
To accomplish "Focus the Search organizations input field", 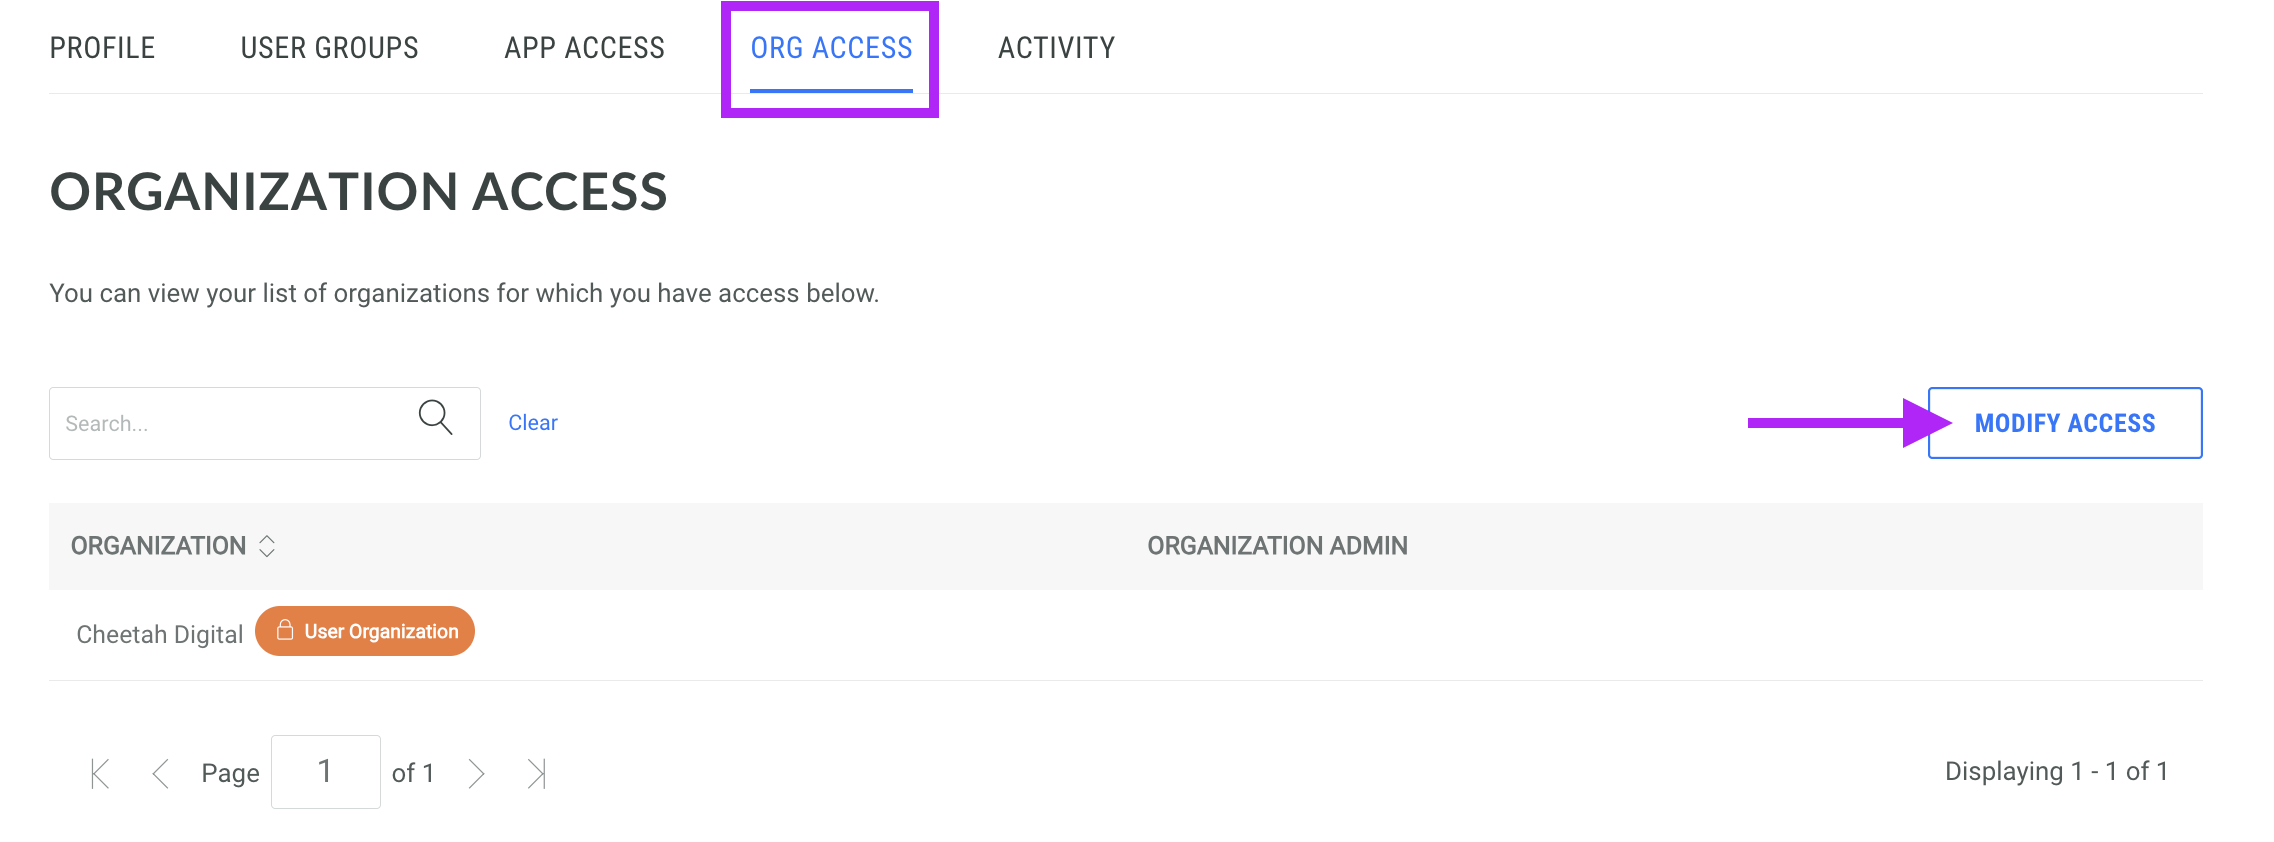I will click(x=264, y=423).
